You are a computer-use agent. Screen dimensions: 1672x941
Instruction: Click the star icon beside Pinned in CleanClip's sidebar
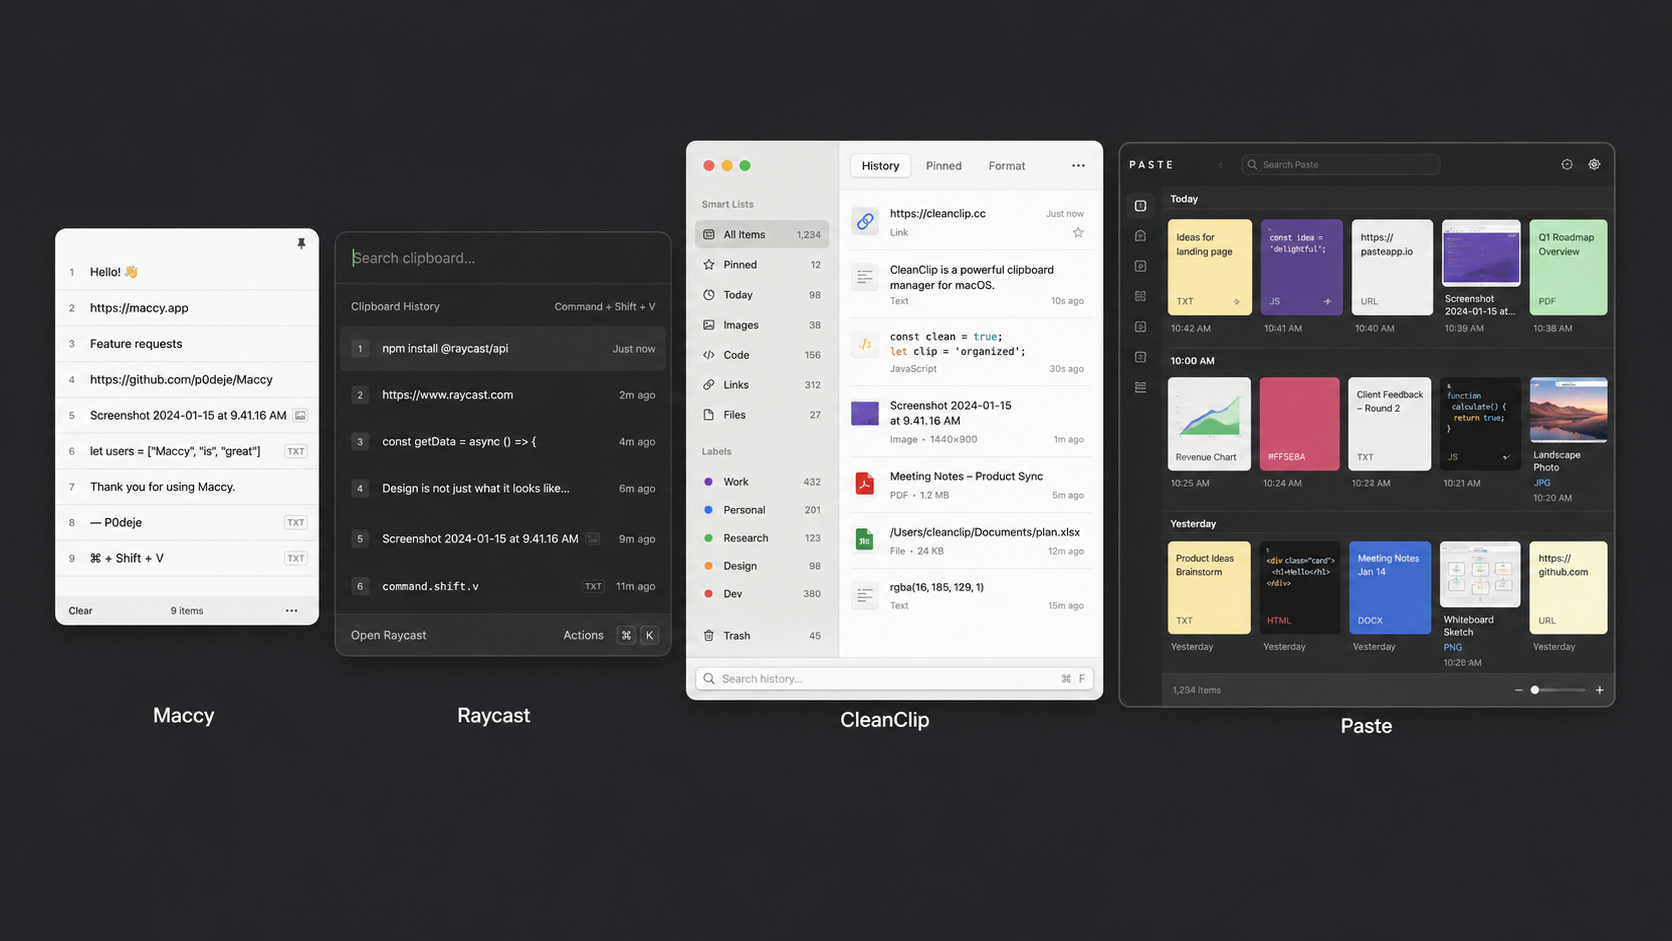coord(709,265)
